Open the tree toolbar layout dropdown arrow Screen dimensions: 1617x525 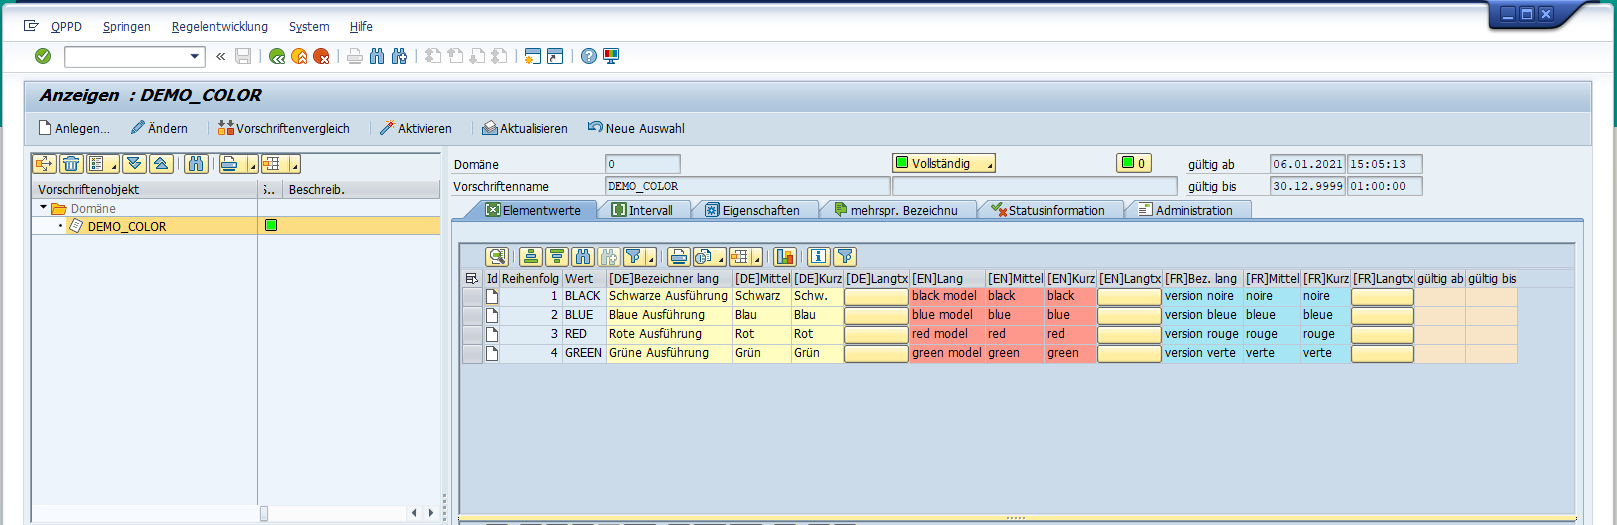coord(295,164)
